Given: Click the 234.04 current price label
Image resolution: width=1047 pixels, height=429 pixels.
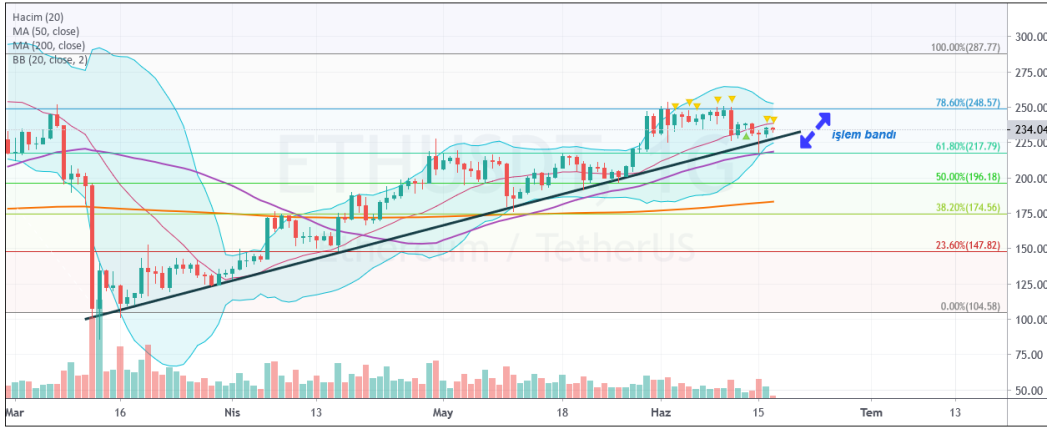Looking at the screenshot, I should click(x=1028, y=130).
